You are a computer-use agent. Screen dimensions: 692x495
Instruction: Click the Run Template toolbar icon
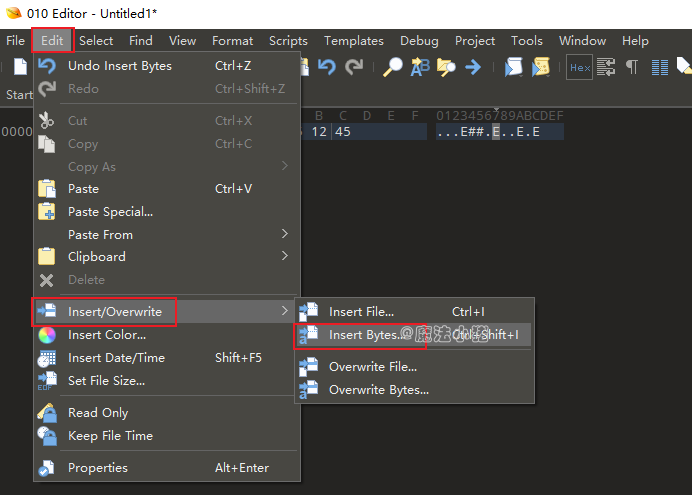point(540,67)
